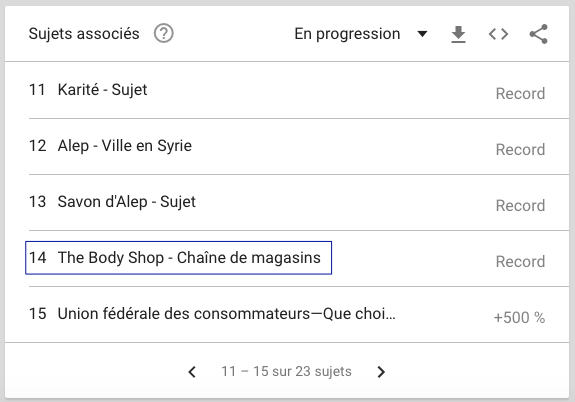This screenshot has width=575, height=402.
Task: Click the 11 – 15 sur 23 sujets label
Action: [286, 372]
